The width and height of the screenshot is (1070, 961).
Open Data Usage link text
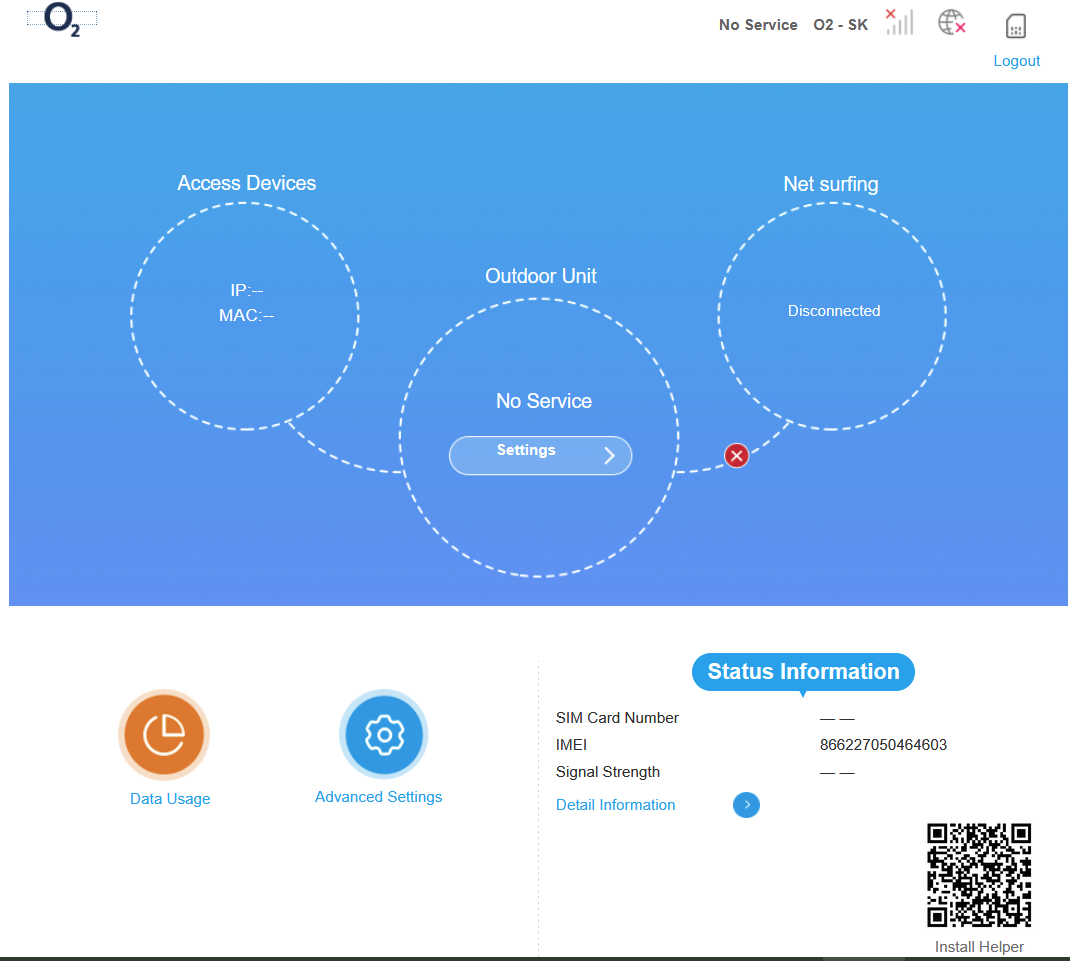tap(170, 799)
